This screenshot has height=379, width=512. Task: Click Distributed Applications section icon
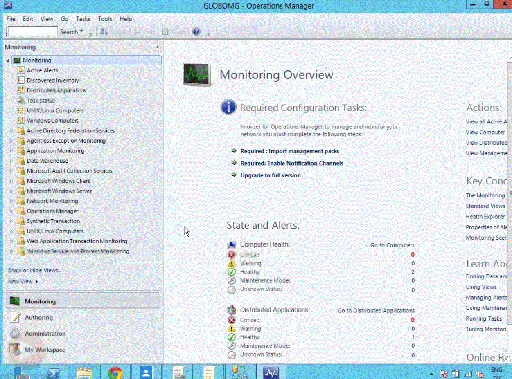(232, 310)
